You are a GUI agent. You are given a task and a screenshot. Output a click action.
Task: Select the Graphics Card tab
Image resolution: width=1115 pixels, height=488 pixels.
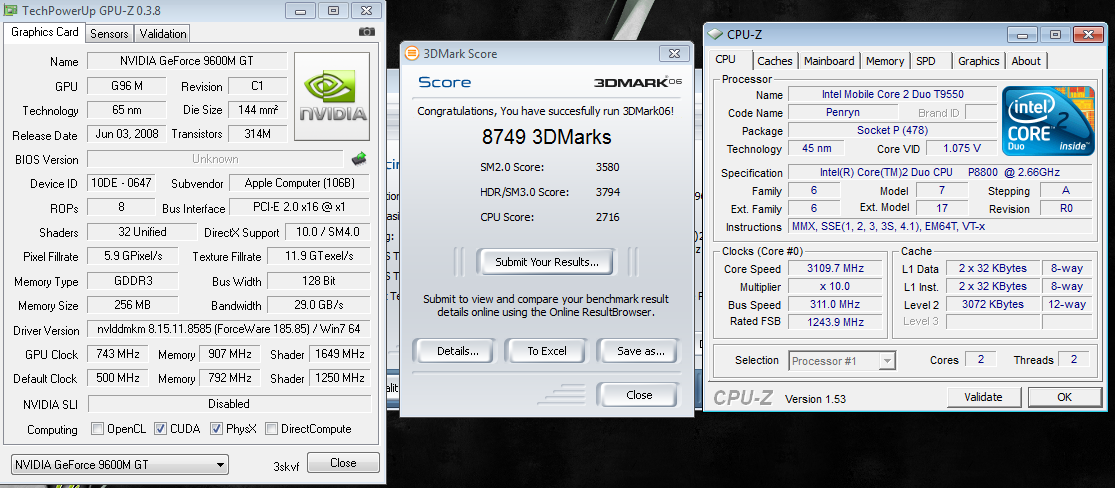[45, 32]
